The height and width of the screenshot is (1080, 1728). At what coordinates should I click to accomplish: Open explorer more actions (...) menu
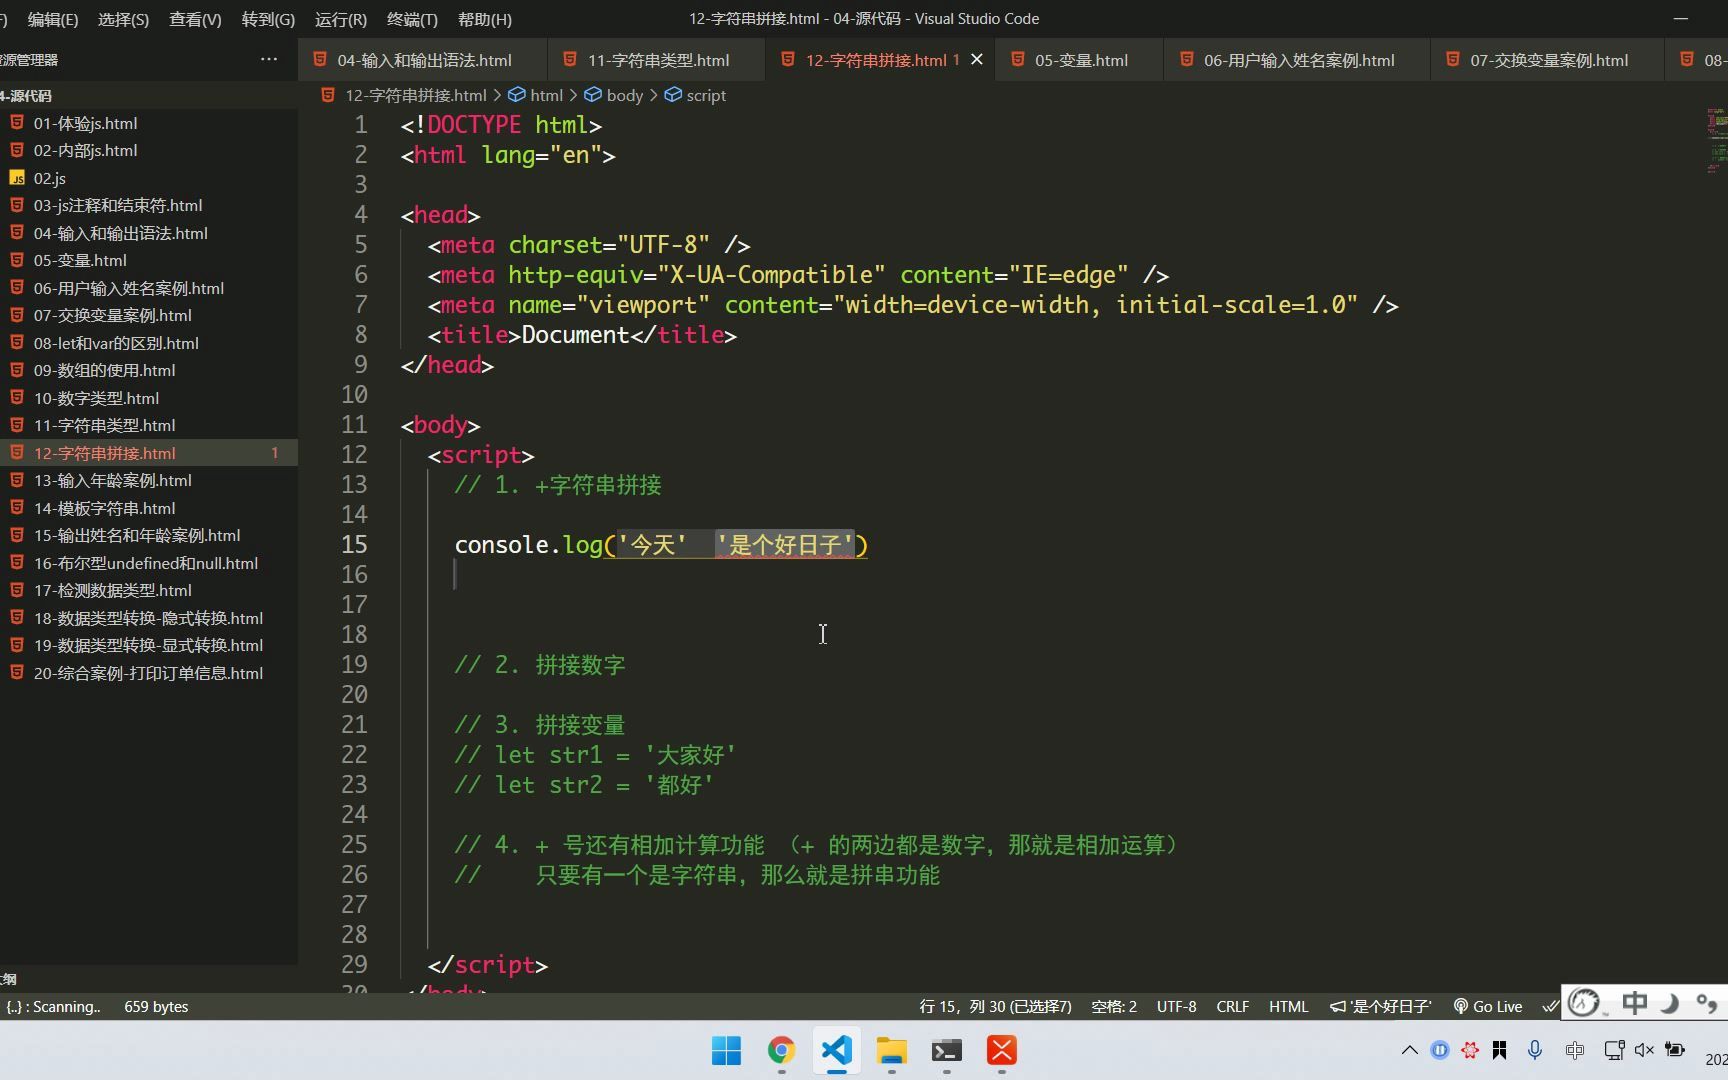click(x=269, y=59)
